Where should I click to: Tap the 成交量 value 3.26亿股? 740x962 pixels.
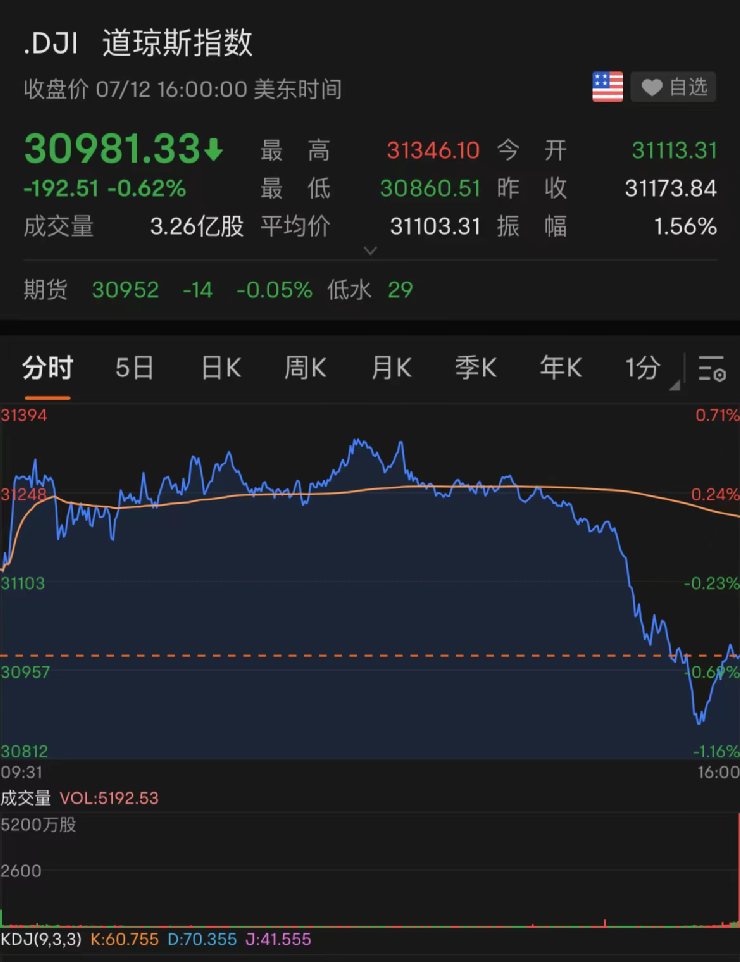tap(197, 227)
